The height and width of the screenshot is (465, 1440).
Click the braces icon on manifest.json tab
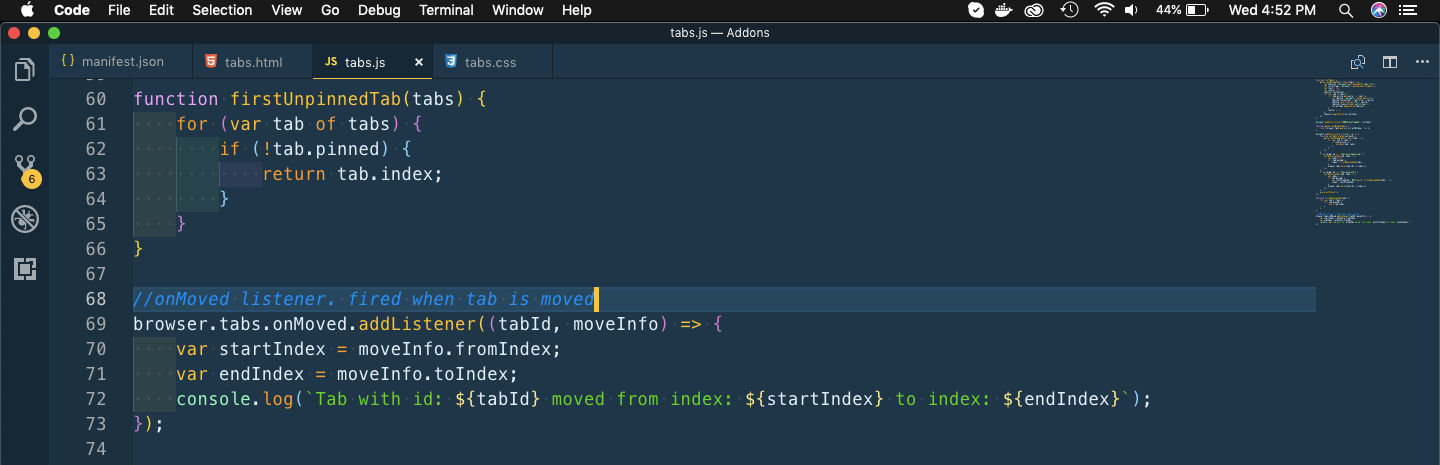tap(68, 62)
